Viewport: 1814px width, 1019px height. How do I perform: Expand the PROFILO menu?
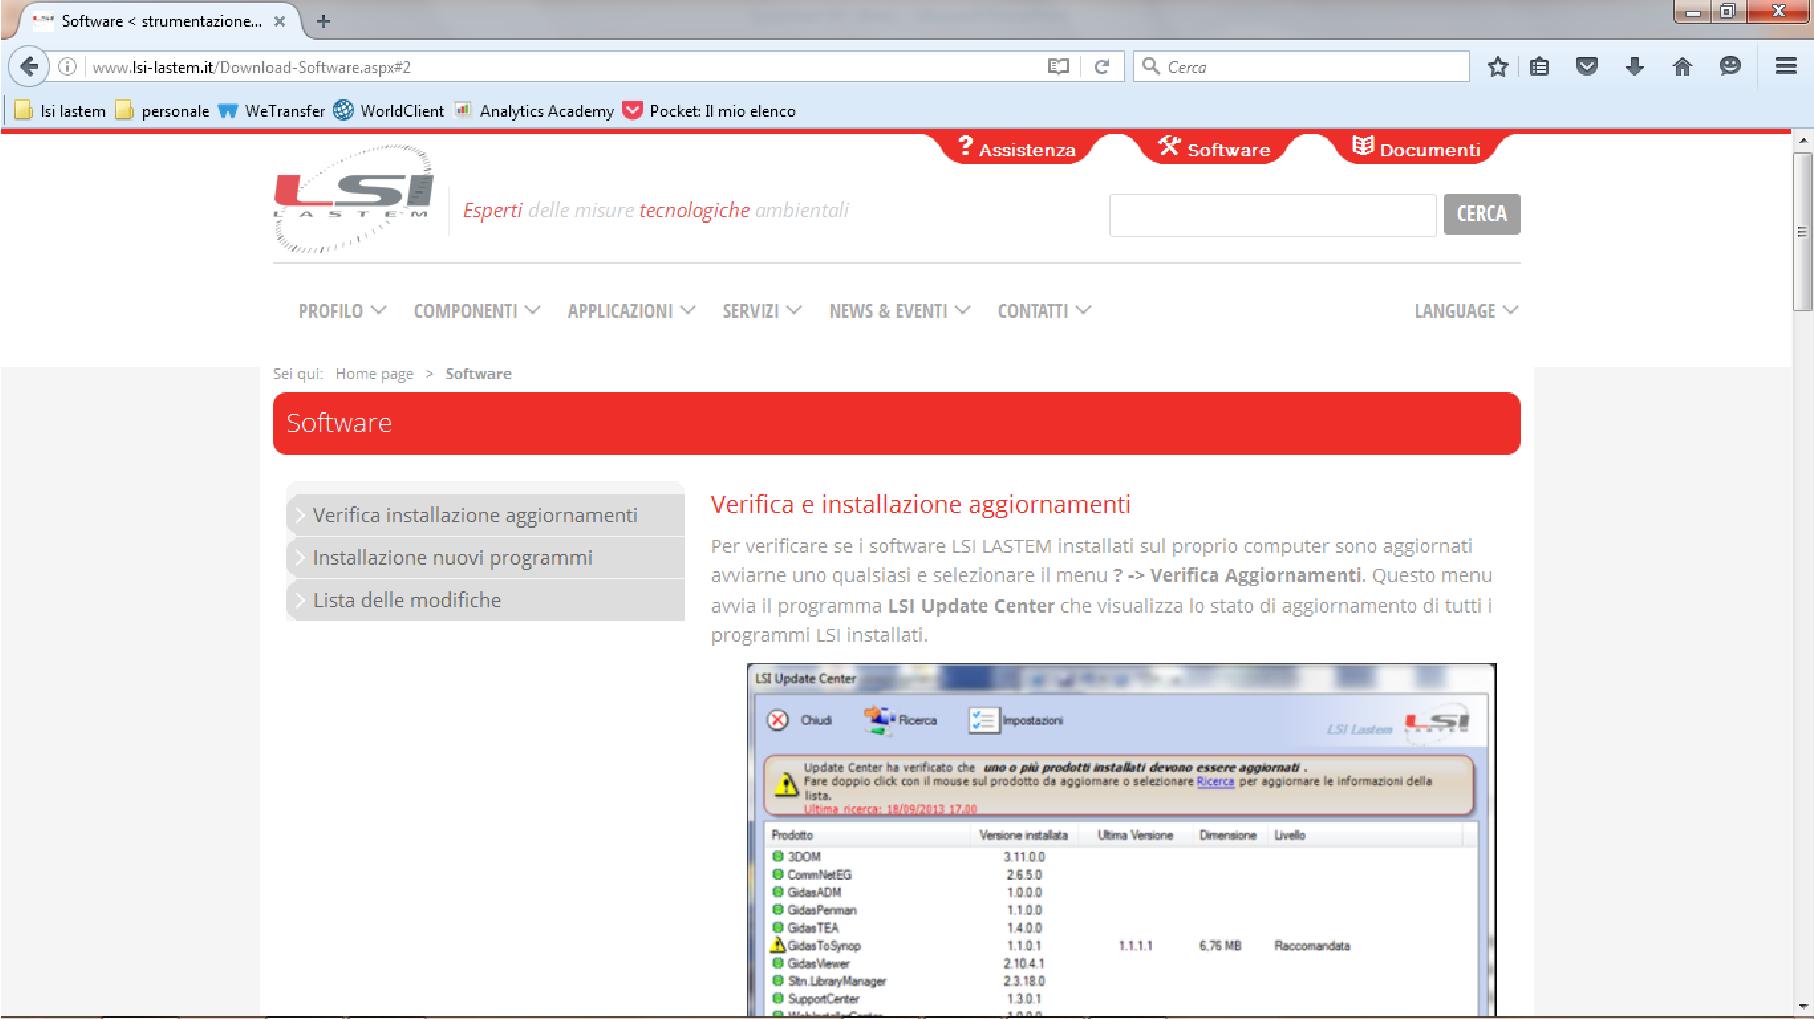[342, 311]
